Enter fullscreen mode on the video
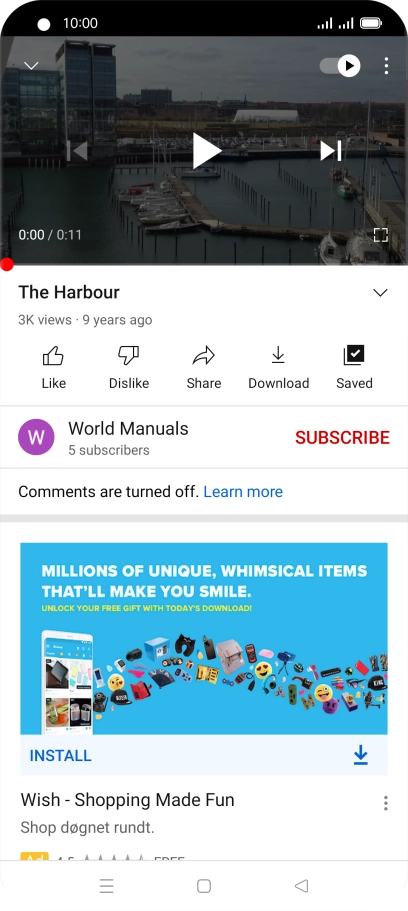Viewport: 408px width, 911px height. coord(380,235)
